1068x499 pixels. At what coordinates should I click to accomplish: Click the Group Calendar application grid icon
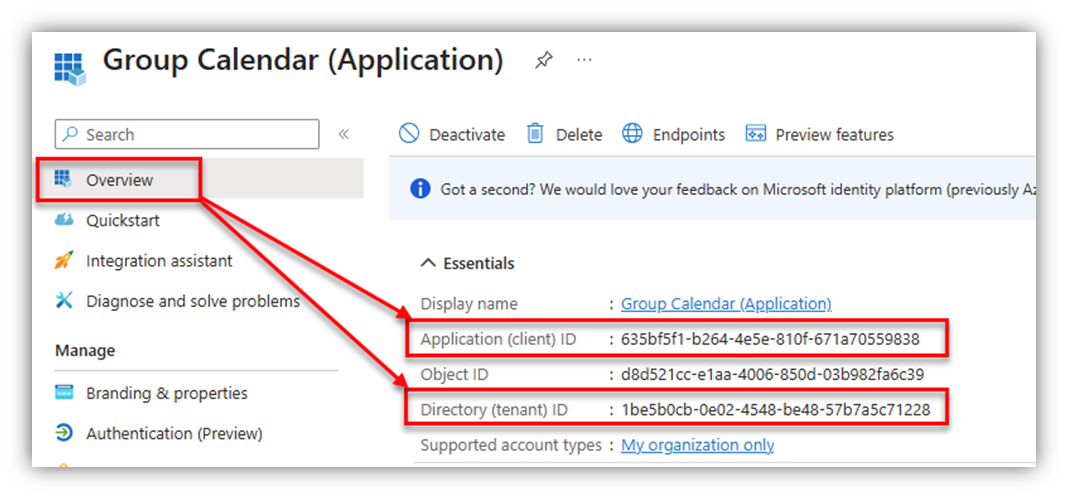pyautogui.click(x=70, y=69)
